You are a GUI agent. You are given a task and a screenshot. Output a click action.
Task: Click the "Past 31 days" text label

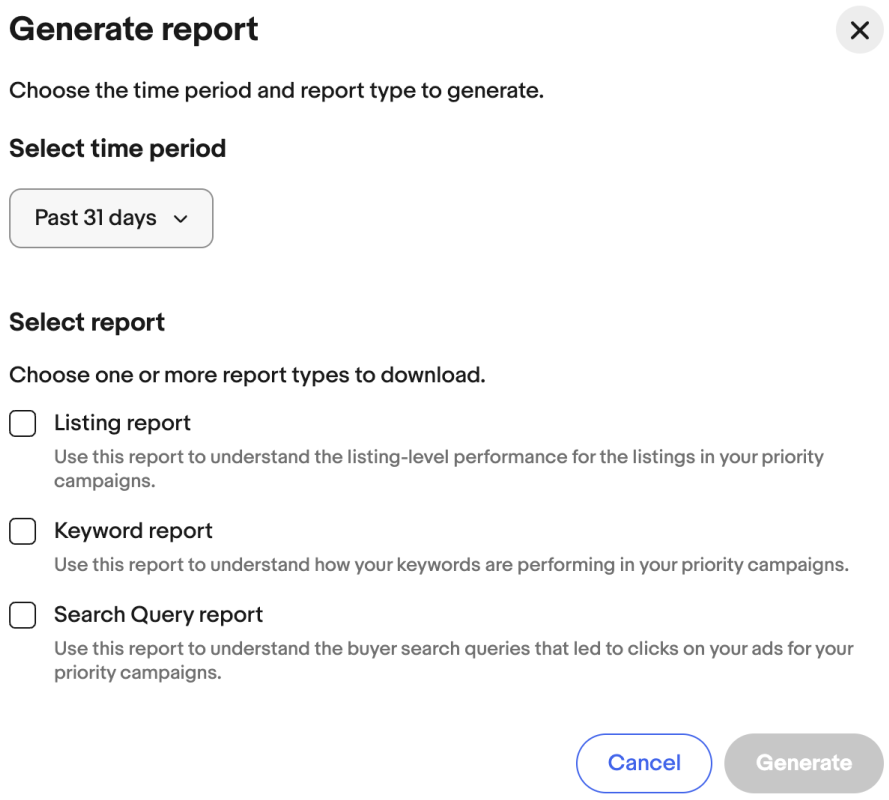pyautogui.click(x=95, y=218)
